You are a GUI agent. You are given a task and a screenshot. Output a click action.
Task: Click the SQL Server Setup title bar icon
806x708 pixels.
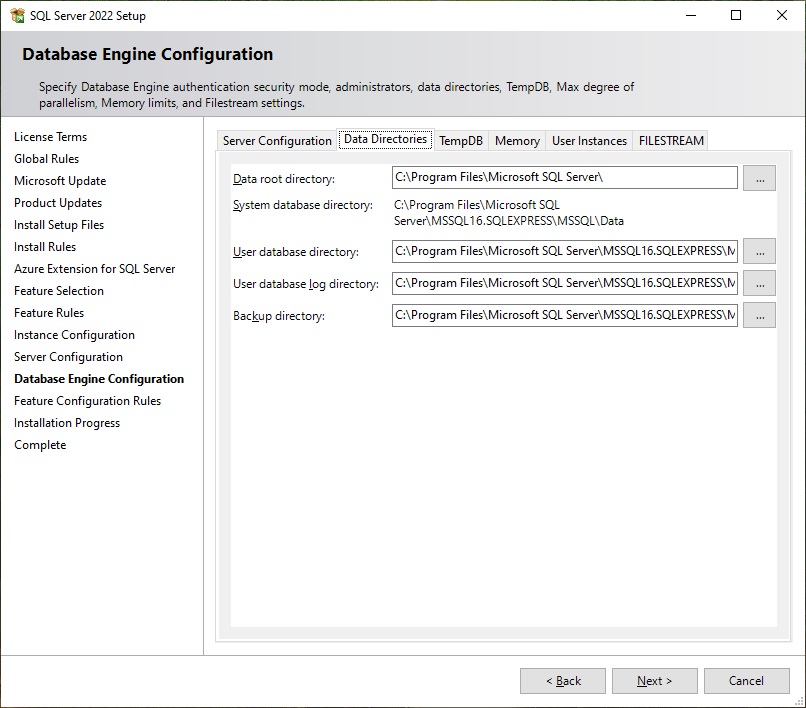pos(17,16)
